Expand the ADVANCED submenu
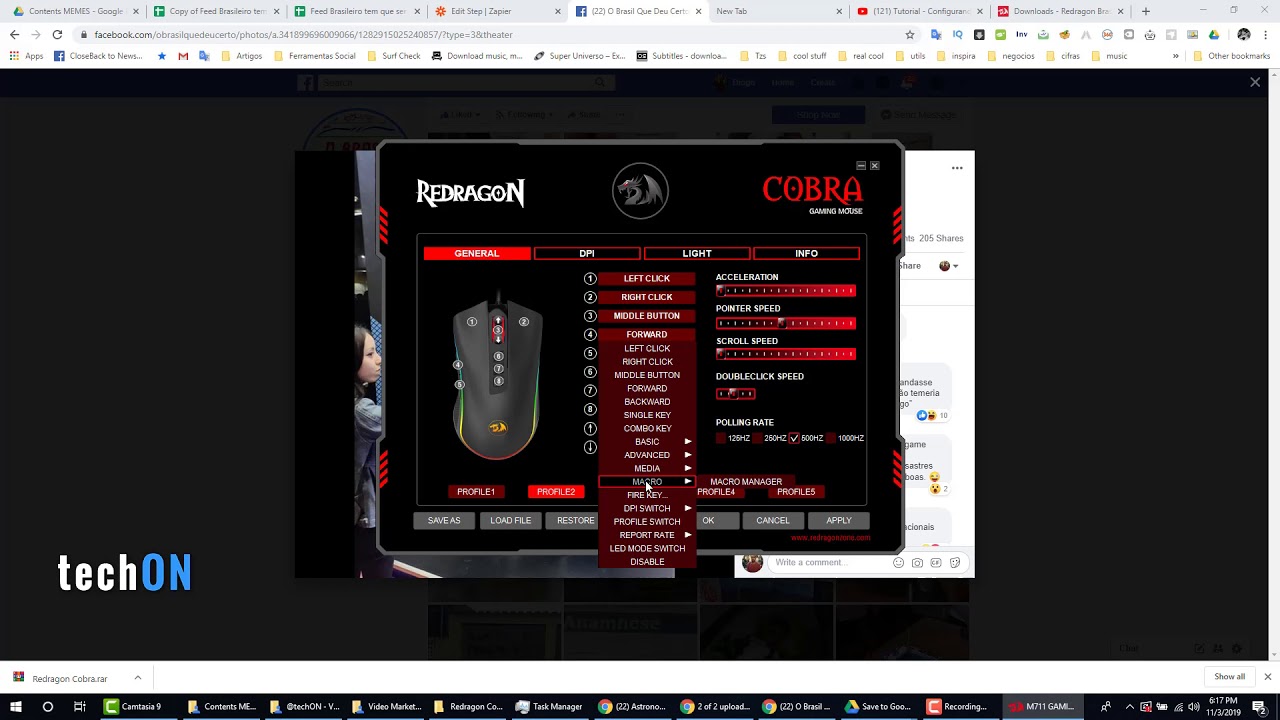This screenshot has height=720, width=1280. tap(647, 455)
